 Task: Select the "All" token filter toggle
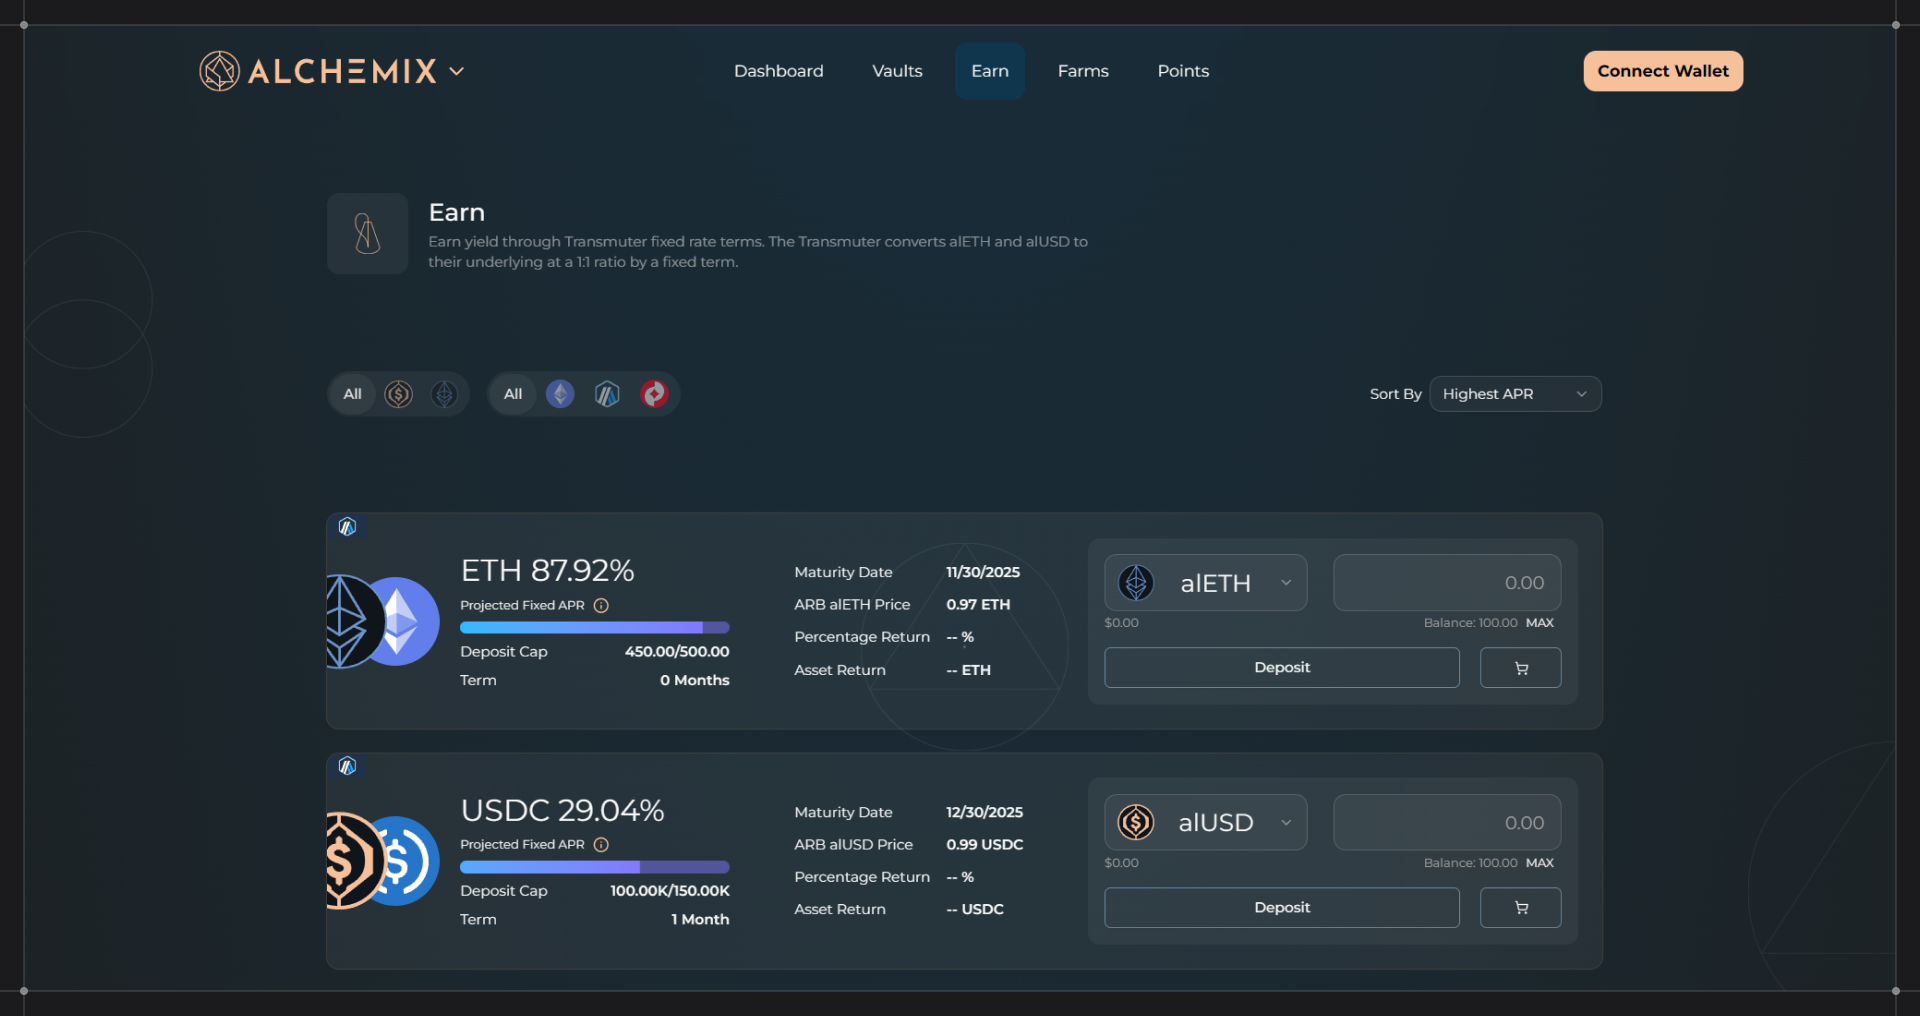tap(352, 394)
